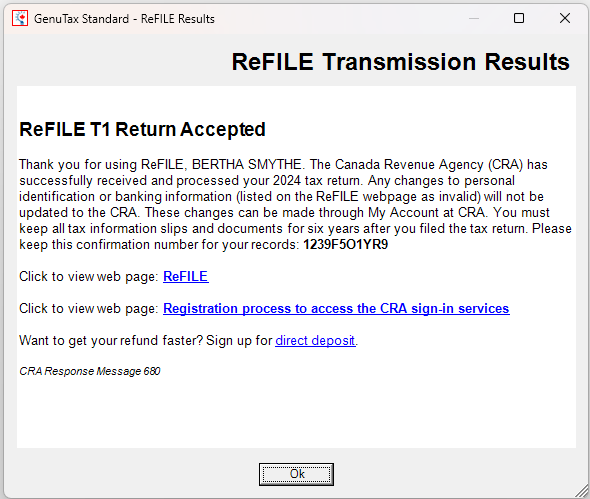
Task: Close the ReFILE Results dialog
Action: pyautogui.click(x=564, y=18)
